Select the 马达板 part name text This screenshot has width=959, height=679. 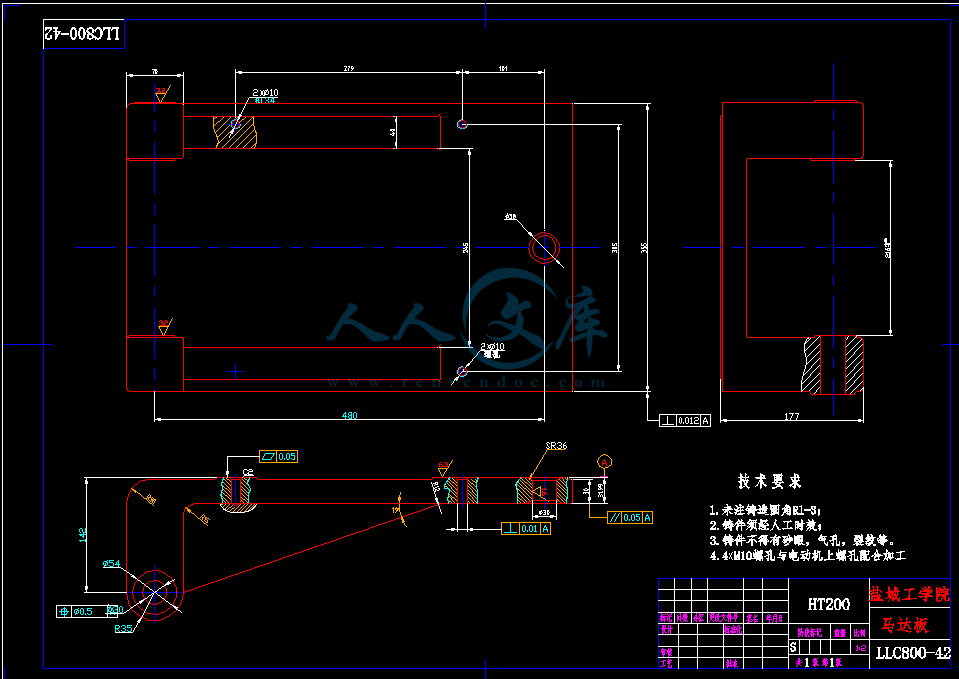tap(904, 626)
